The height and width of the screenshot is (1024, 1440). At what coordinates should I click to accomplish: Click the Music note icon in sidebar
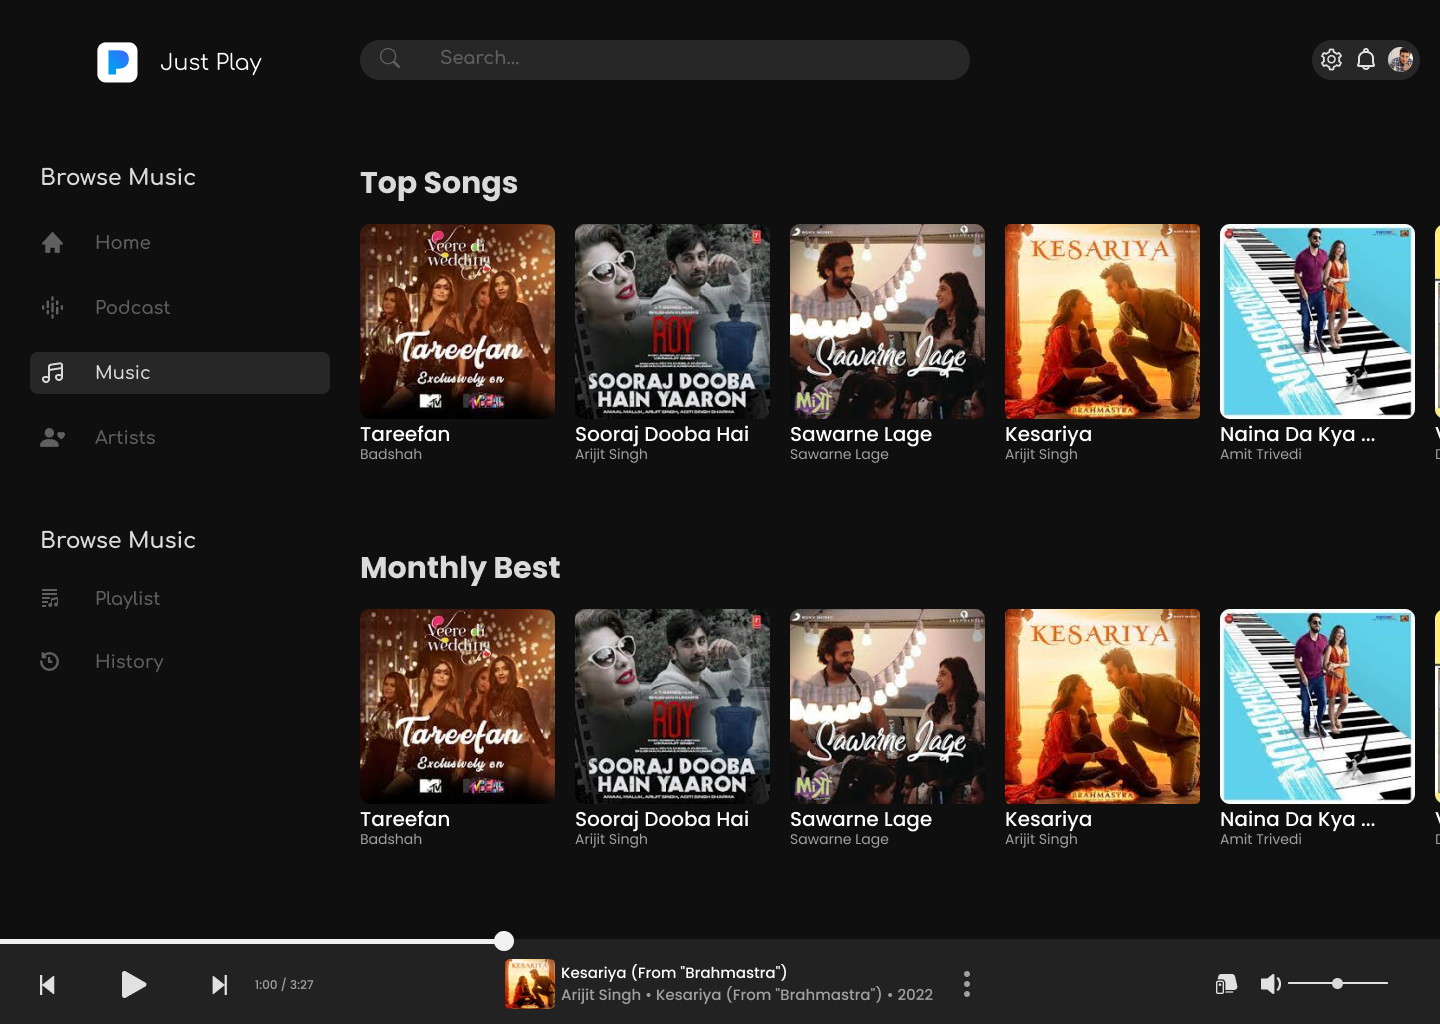(x=53, y=373)
